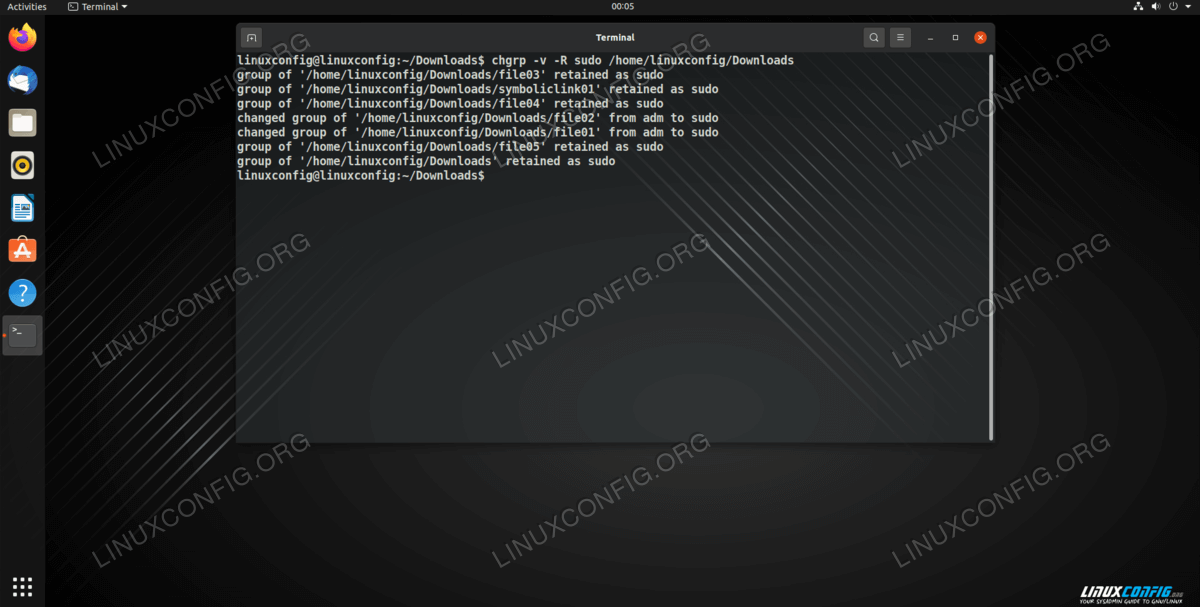This screenshot has width=1200, height=607.
Task: Open the Help icon in dock
Action: tap(22, 293)
